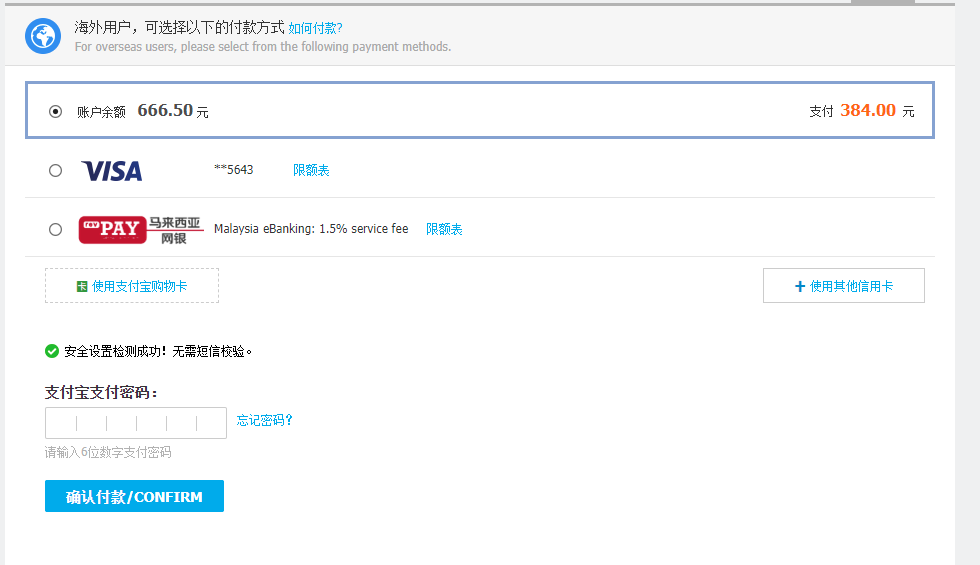The height and width of the screenshot is (565, 980).
Task: Select the VISA **5643 radio button
Action: (x=56, y=171)
